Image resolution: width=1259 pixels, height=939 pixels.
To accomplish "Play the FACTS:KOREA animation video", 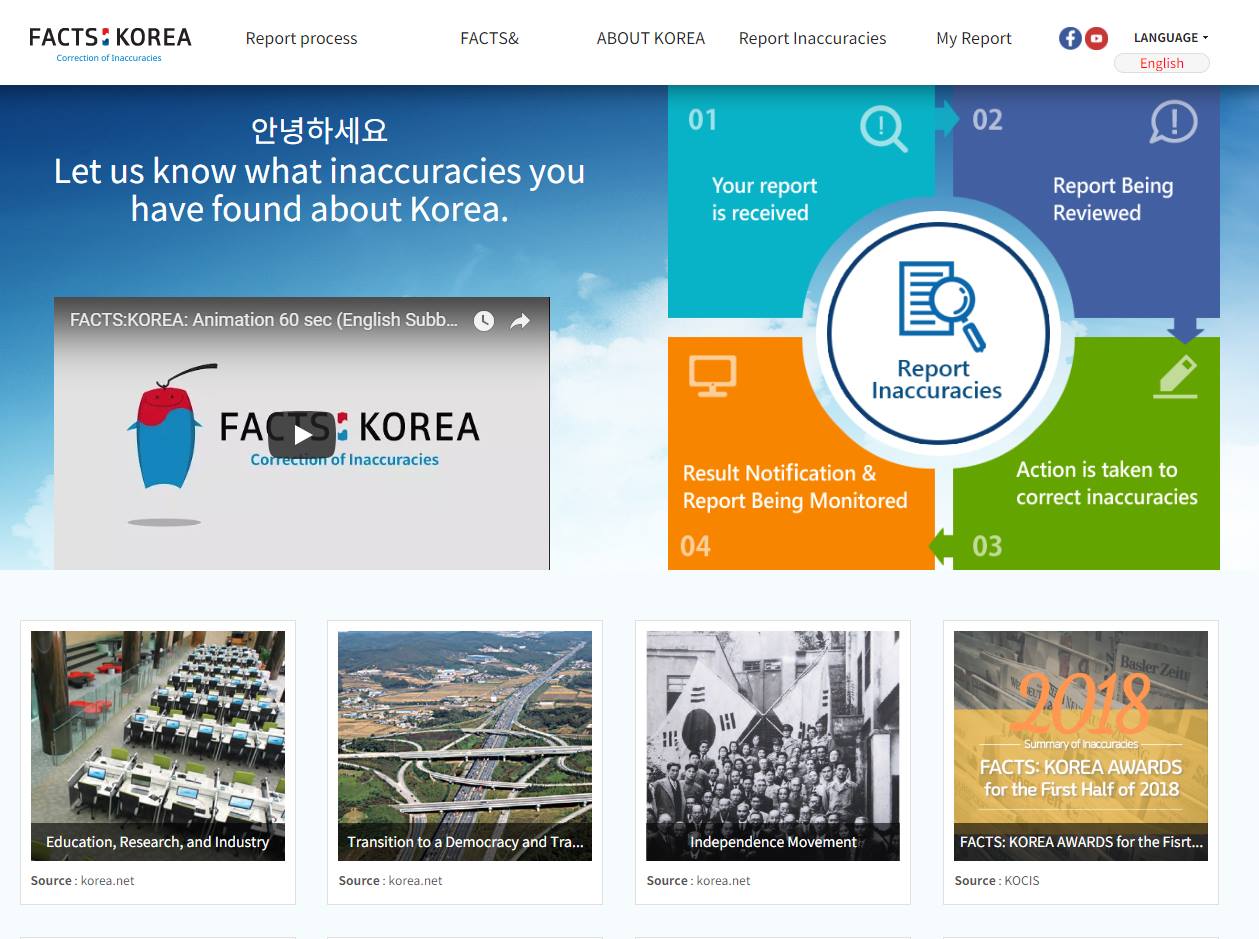I will click(x=302, y=434).
